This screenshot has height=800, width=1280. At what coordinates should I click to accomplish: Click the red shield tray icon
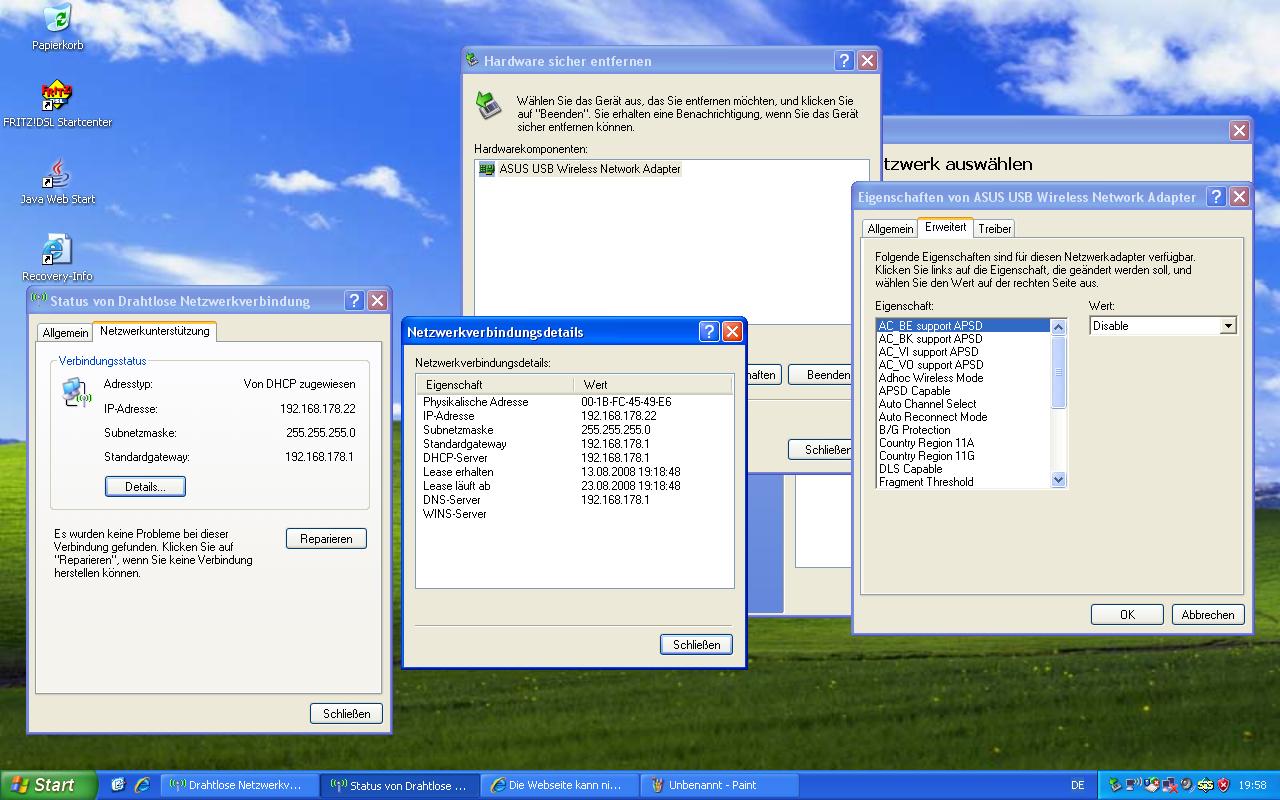(x=1223, y=785)
